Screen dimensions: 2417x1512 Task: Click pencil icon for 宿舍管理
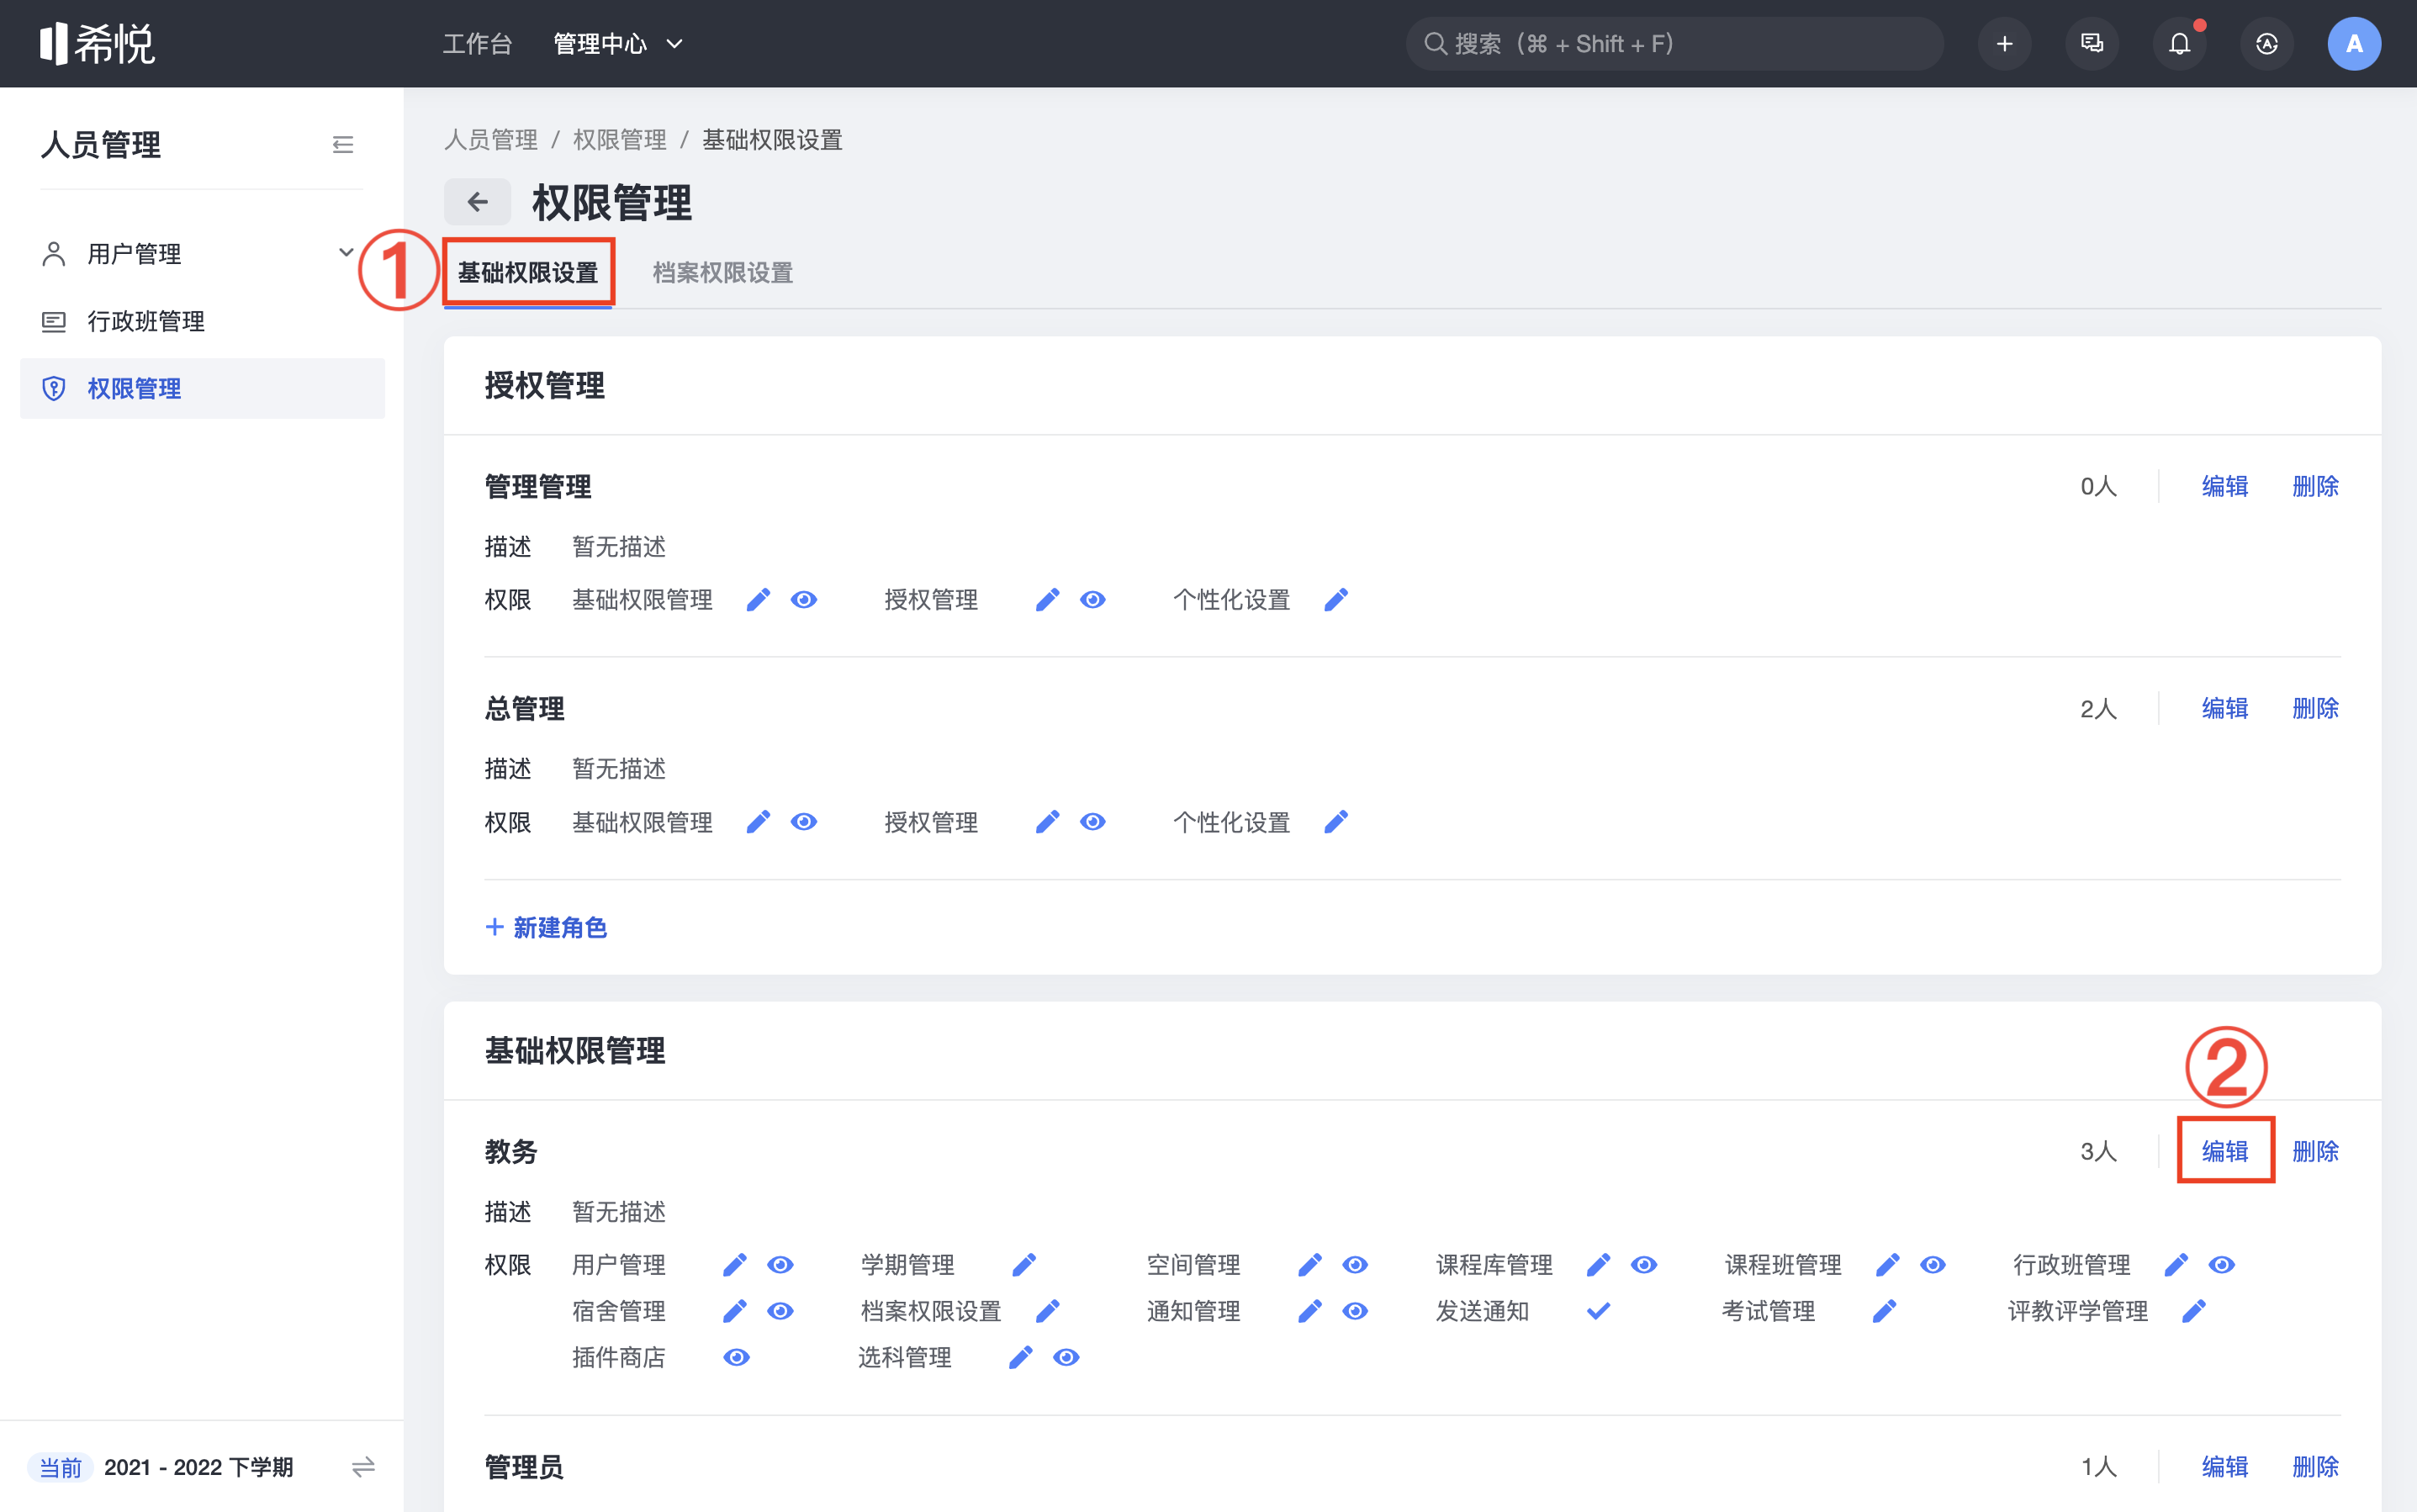click(x=734, y=1310)
